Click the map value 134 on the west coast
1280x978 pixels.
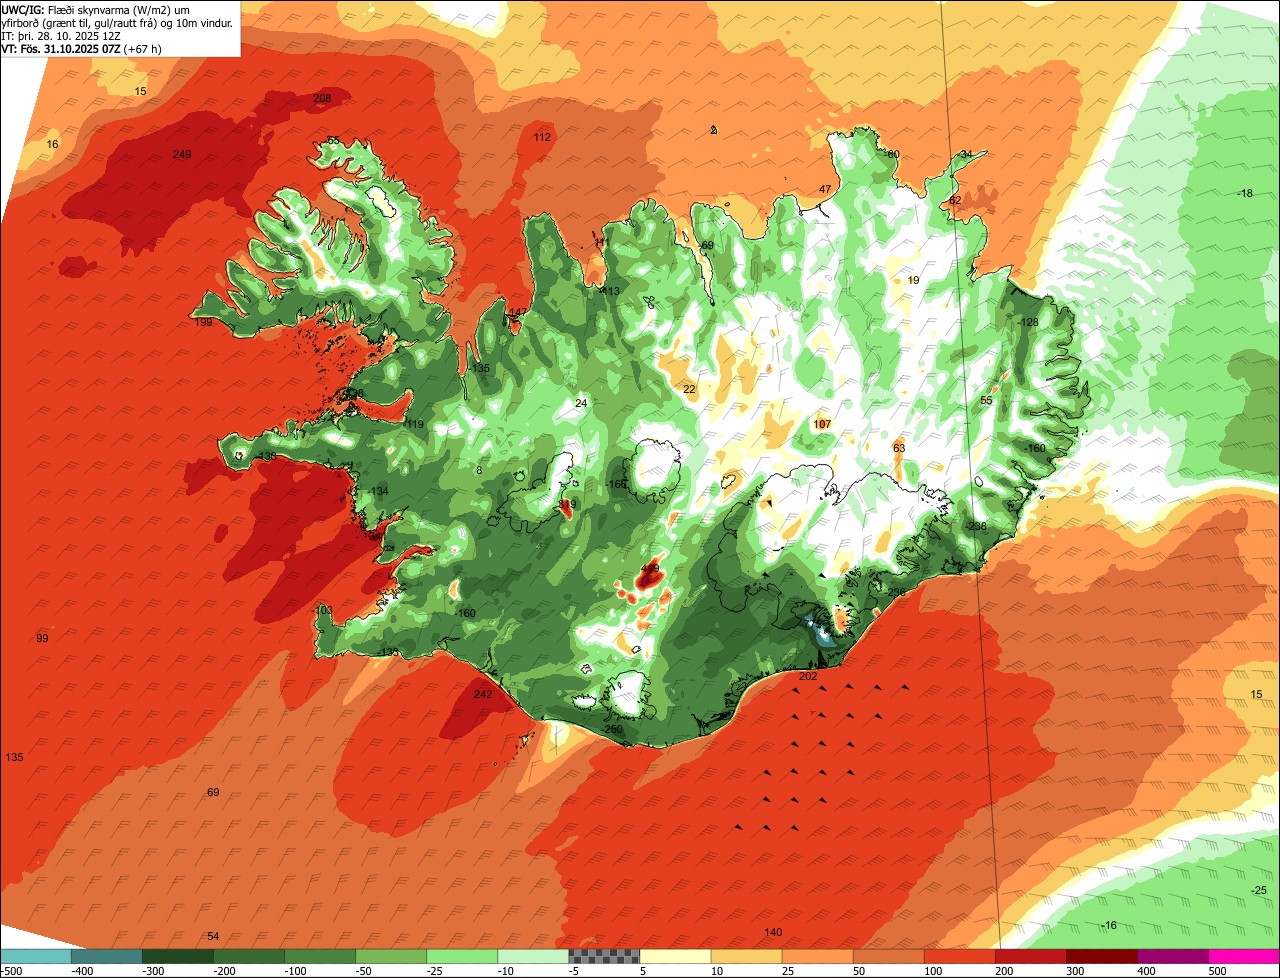[379, 491]
